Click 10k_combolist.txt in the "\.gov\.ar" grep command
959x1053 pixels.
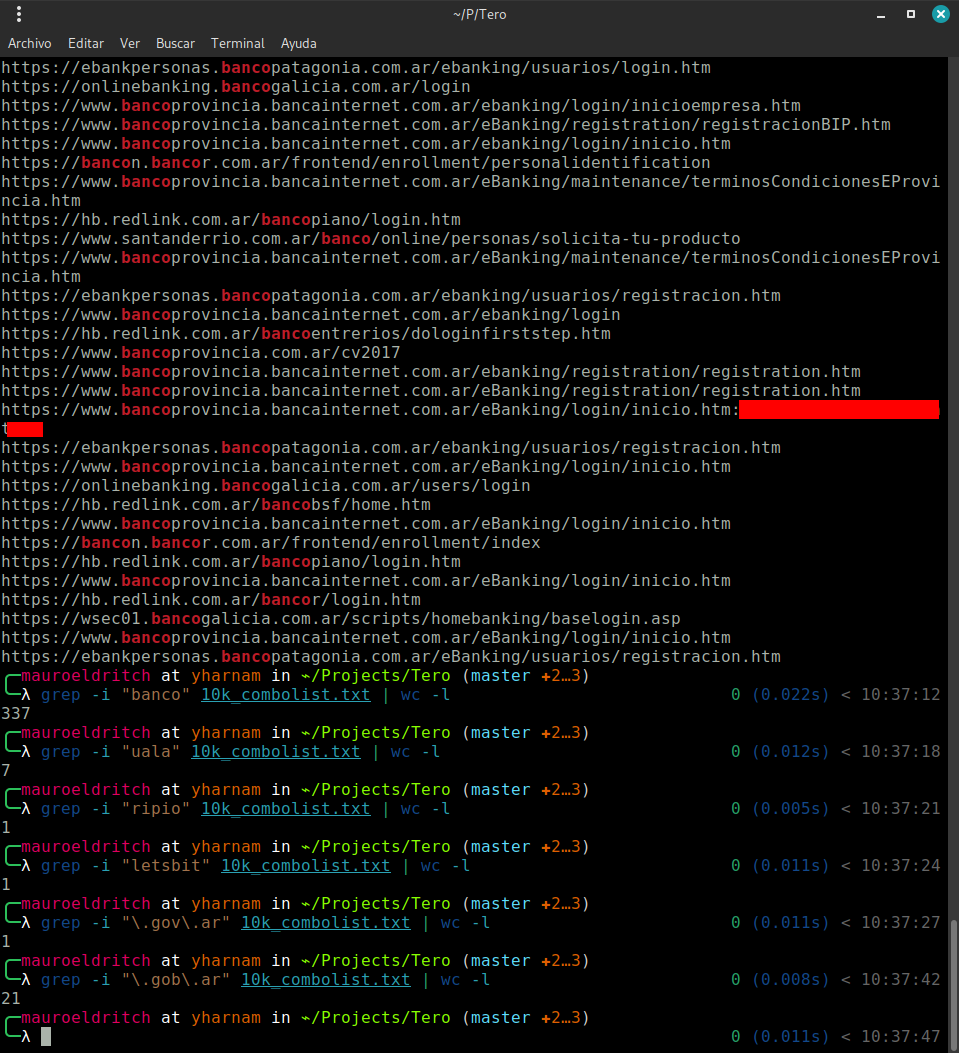tap(326, 923)
